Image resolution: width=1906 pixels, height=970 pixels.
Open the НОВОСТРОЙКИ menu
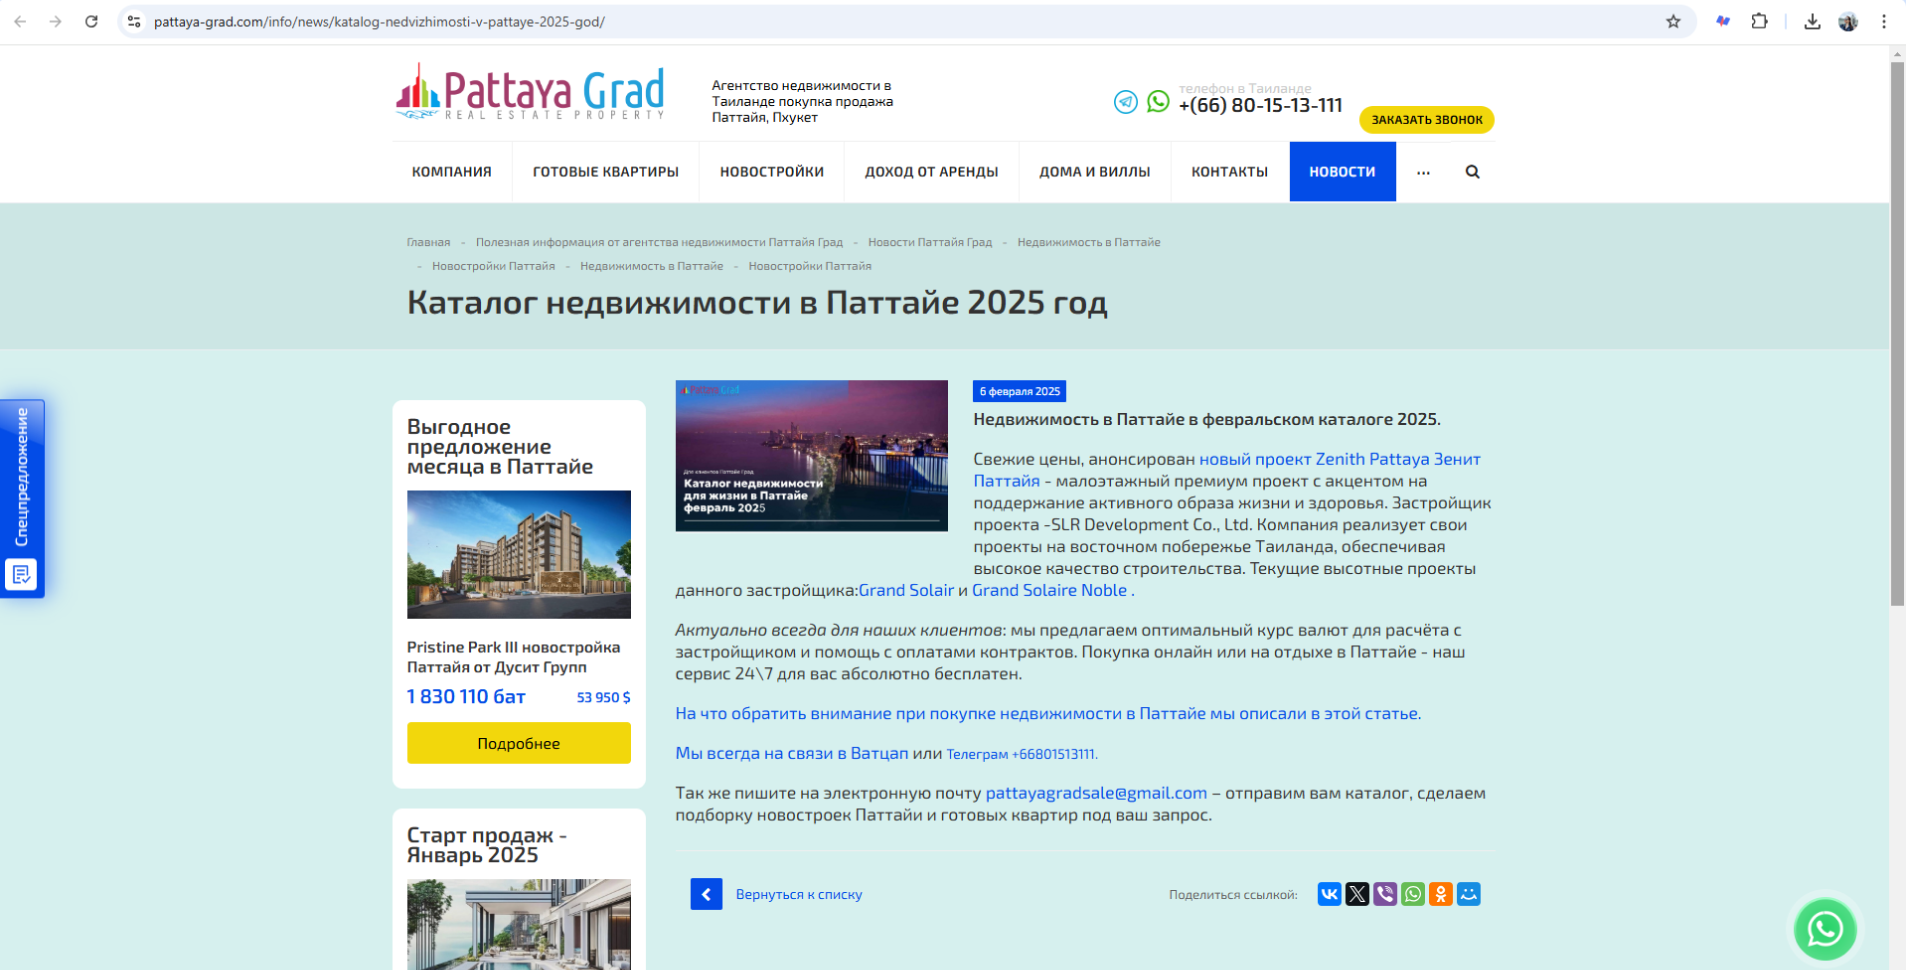tap(772, 172)
